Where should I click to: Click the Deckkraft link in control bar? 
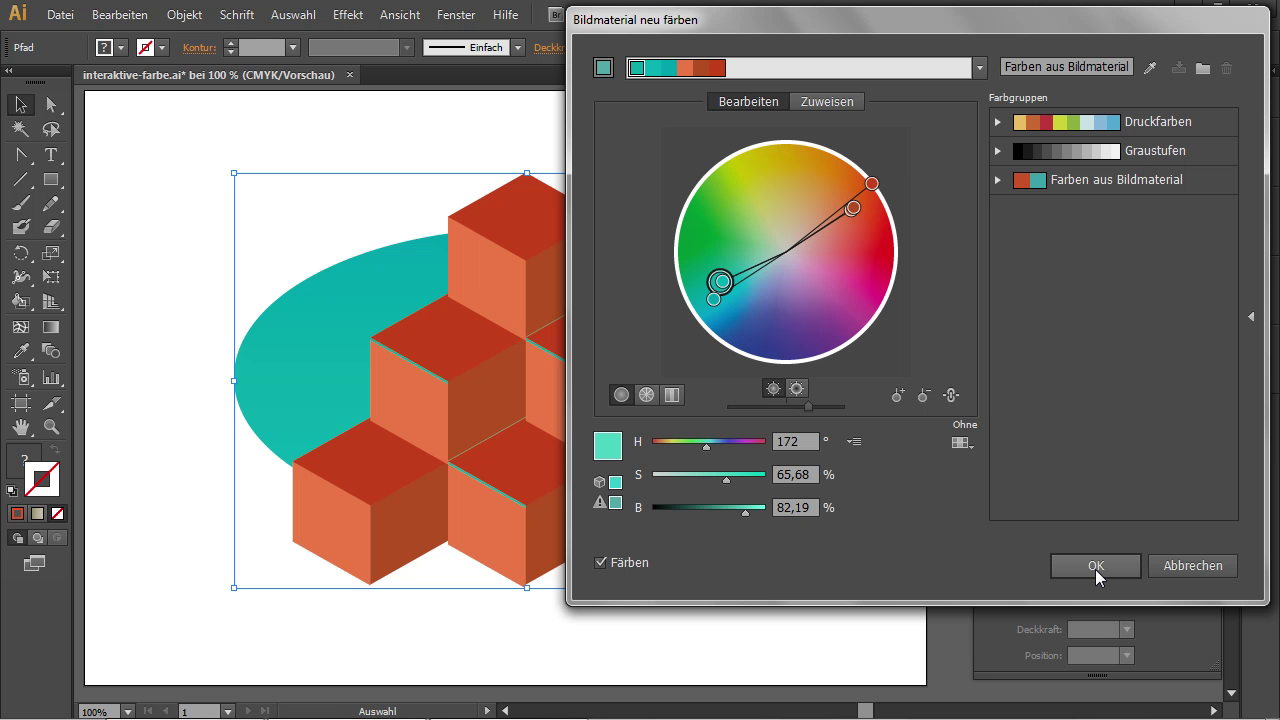tap(550, 47)
